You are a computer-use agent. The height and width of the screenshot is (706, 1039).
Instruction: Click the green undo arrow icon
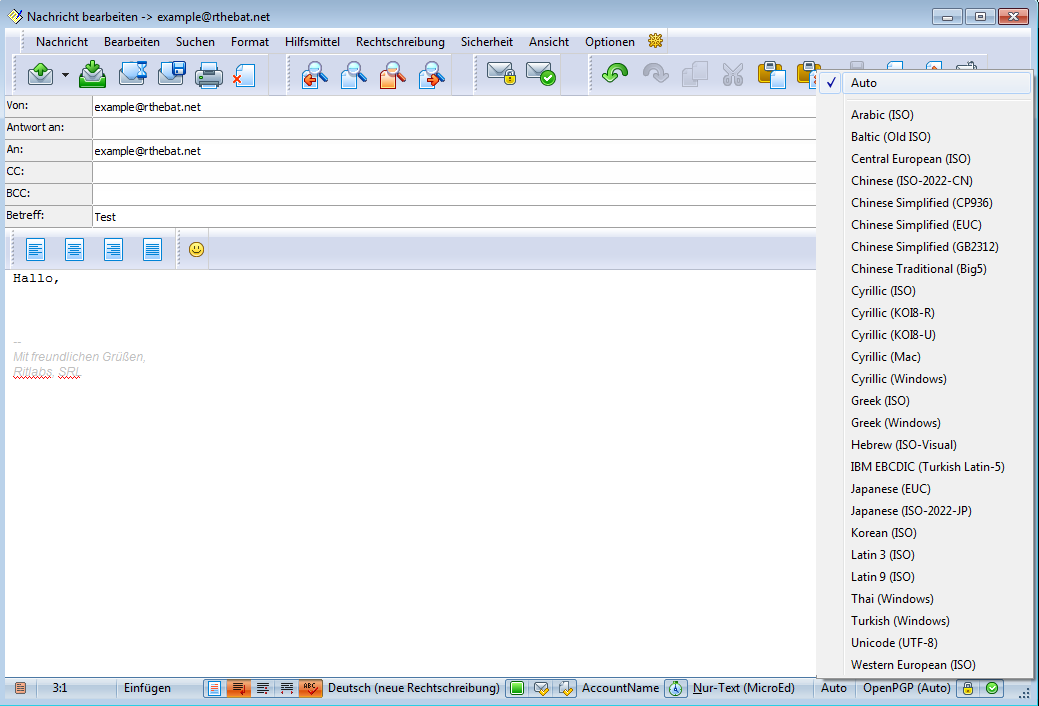[615, 75]
